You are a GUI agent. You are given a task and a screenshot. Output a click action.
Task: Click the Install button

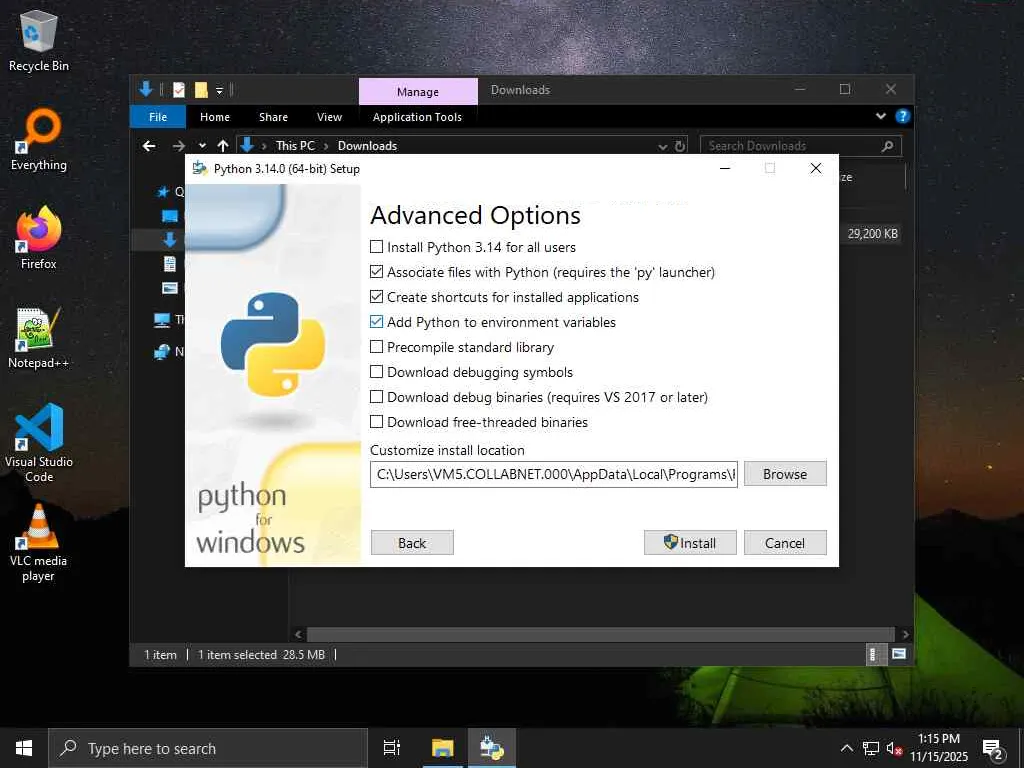click(690, 543)
